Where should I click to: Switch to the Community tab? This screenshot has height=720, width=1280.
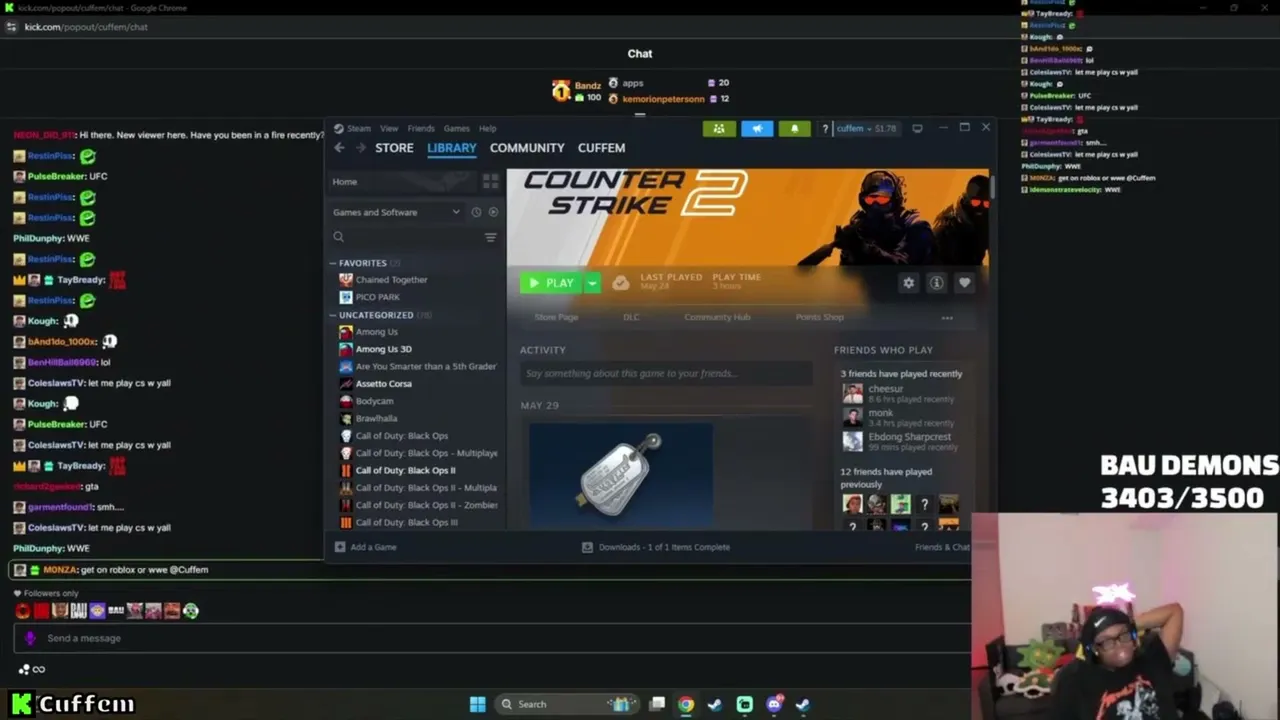527,148
